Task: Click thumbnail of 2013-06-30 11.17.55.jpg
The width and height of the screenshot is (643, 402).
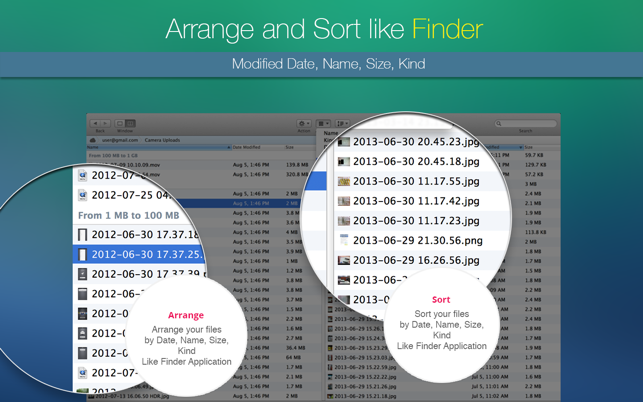Action: 344,181
